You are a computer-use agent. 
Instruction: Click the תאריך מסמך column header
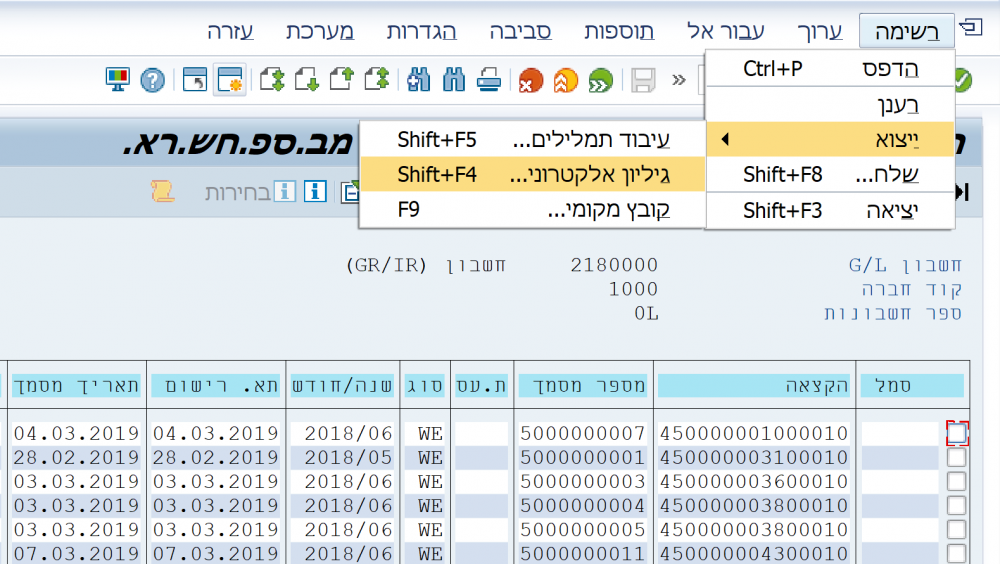pyautogui.click(x=76, y=385)
